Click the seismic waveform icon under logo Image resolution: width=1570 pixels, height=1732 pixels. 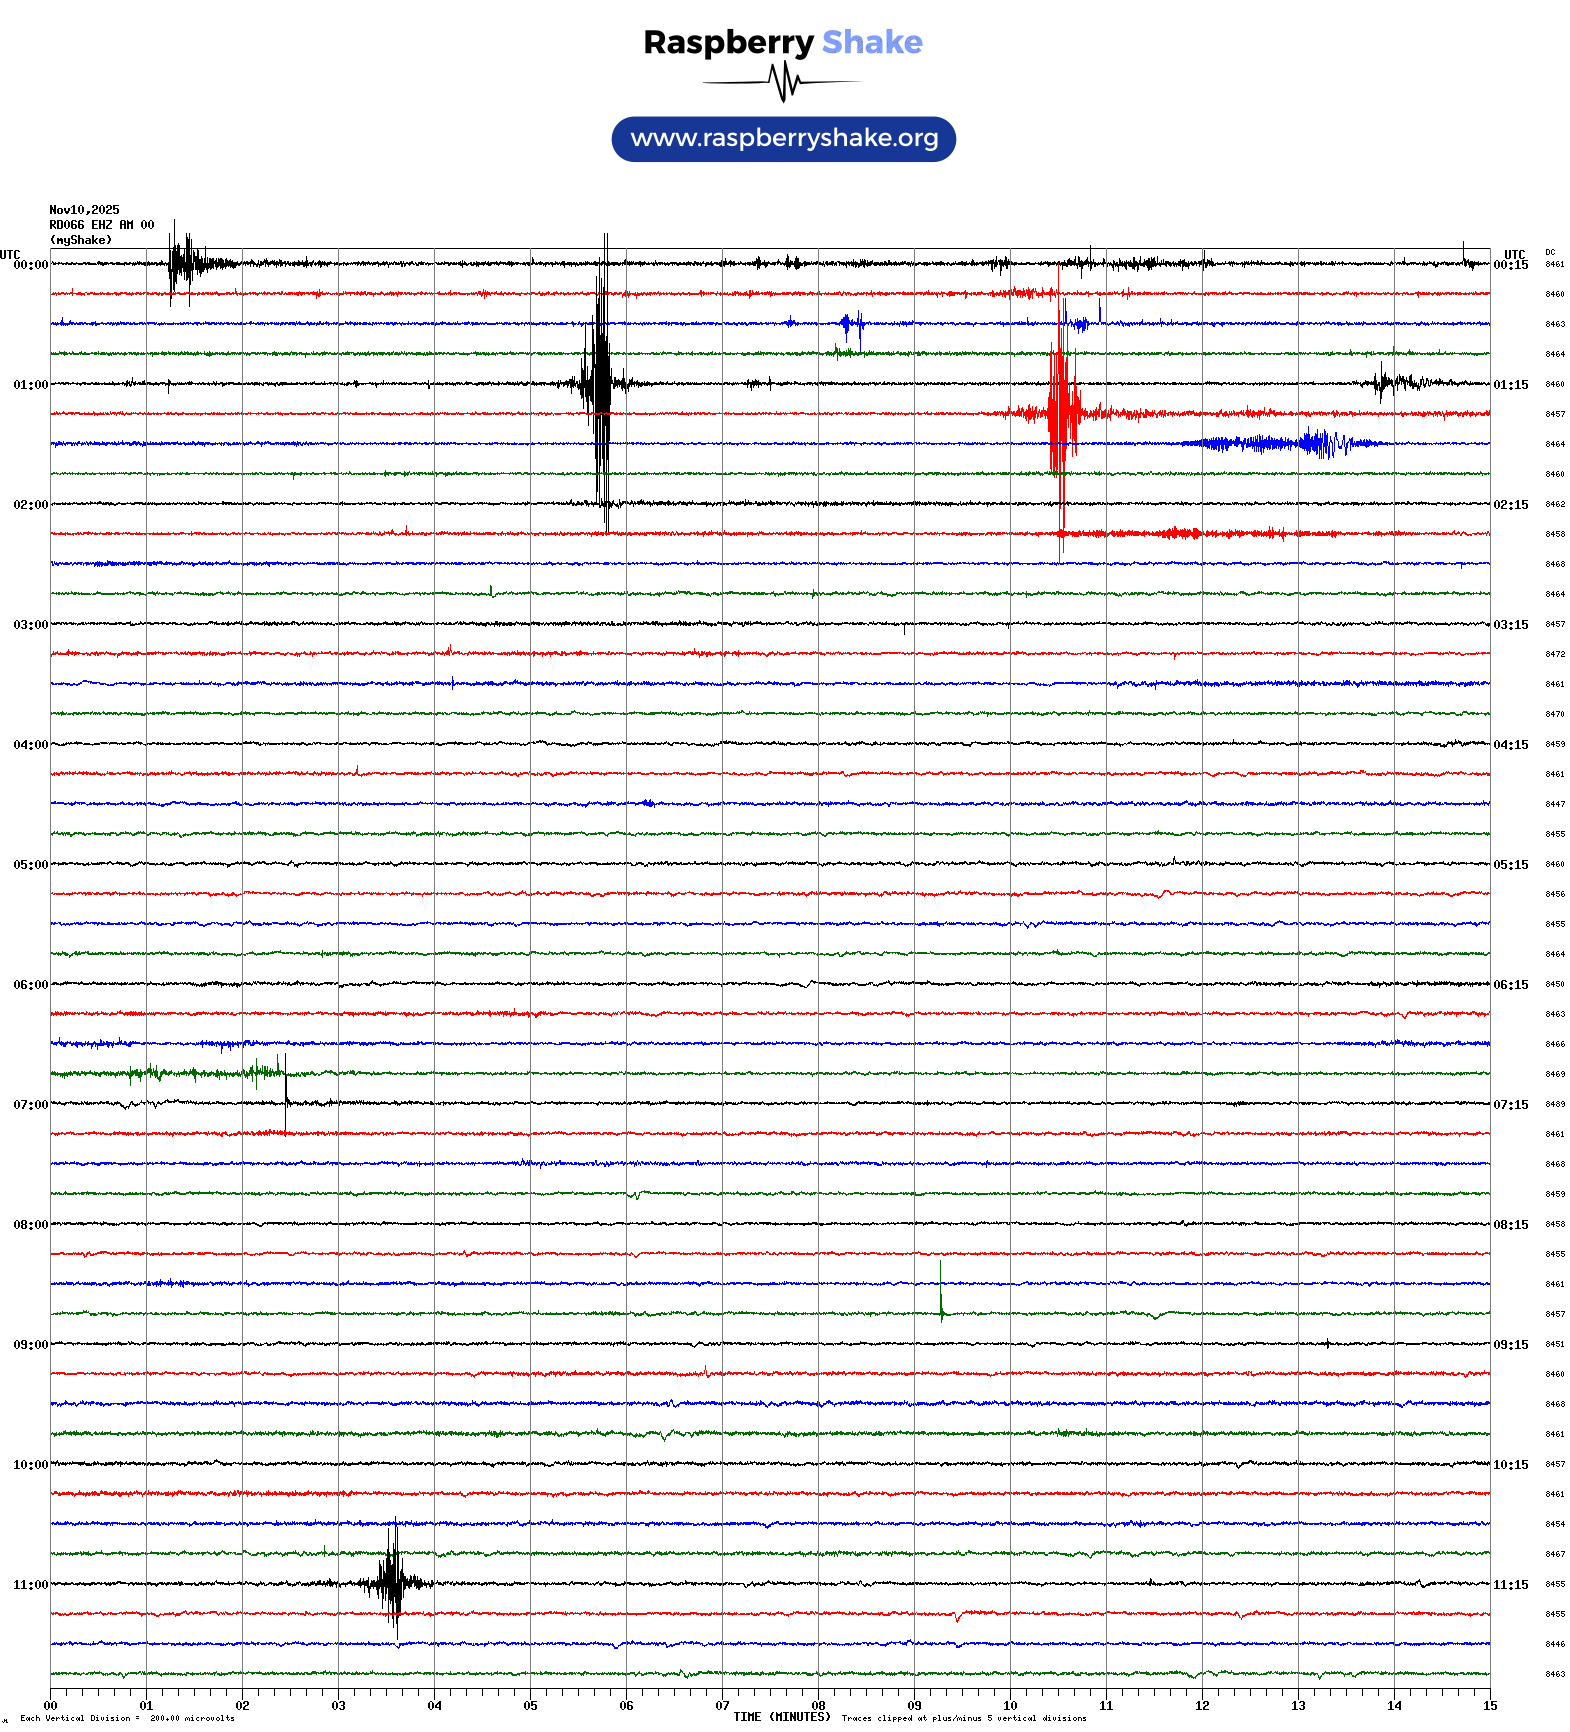[x=783, y=82]
